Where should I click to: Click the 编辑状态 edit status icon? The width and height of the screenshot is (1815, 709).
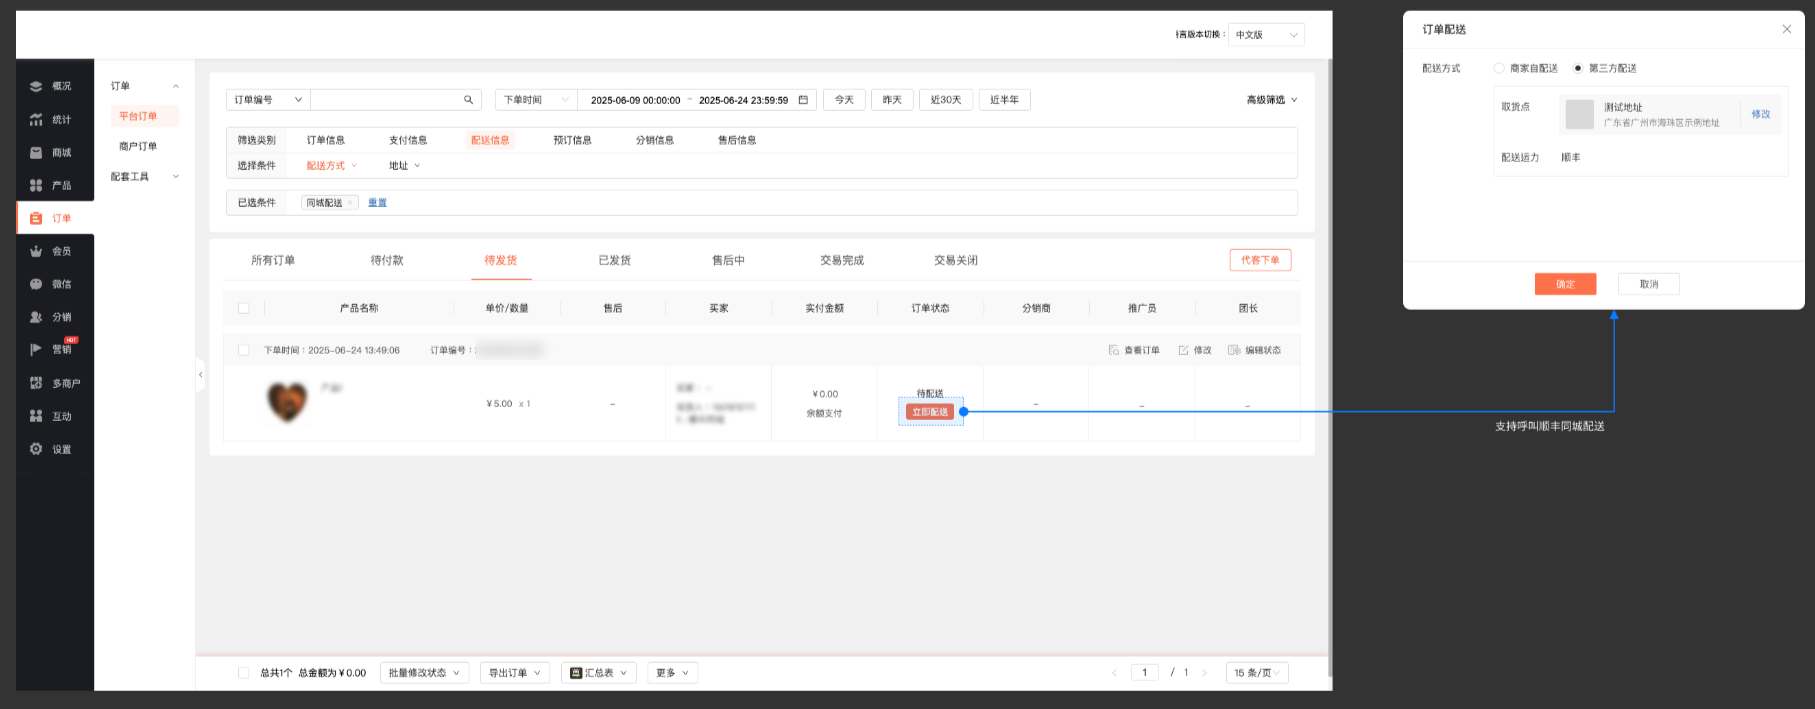click(1234, 350)
